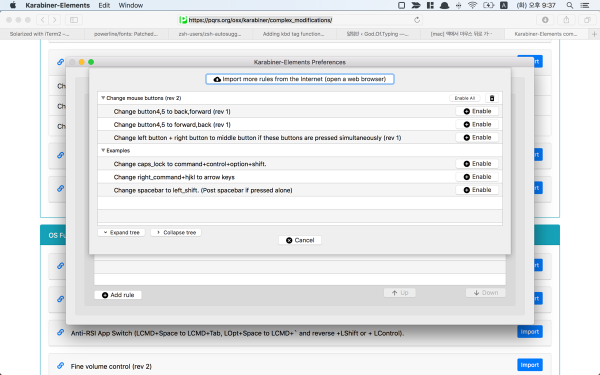
Task: Click the Down button
Action: 486,293
